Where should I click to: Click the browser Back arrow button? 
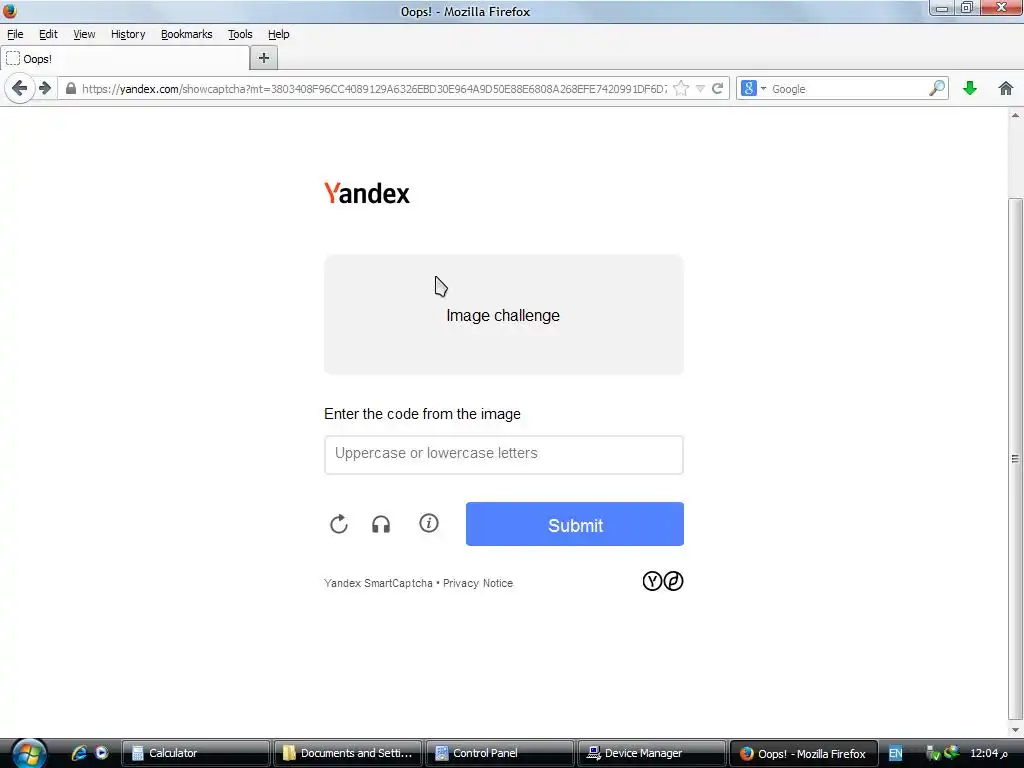(x=20, y=88)
